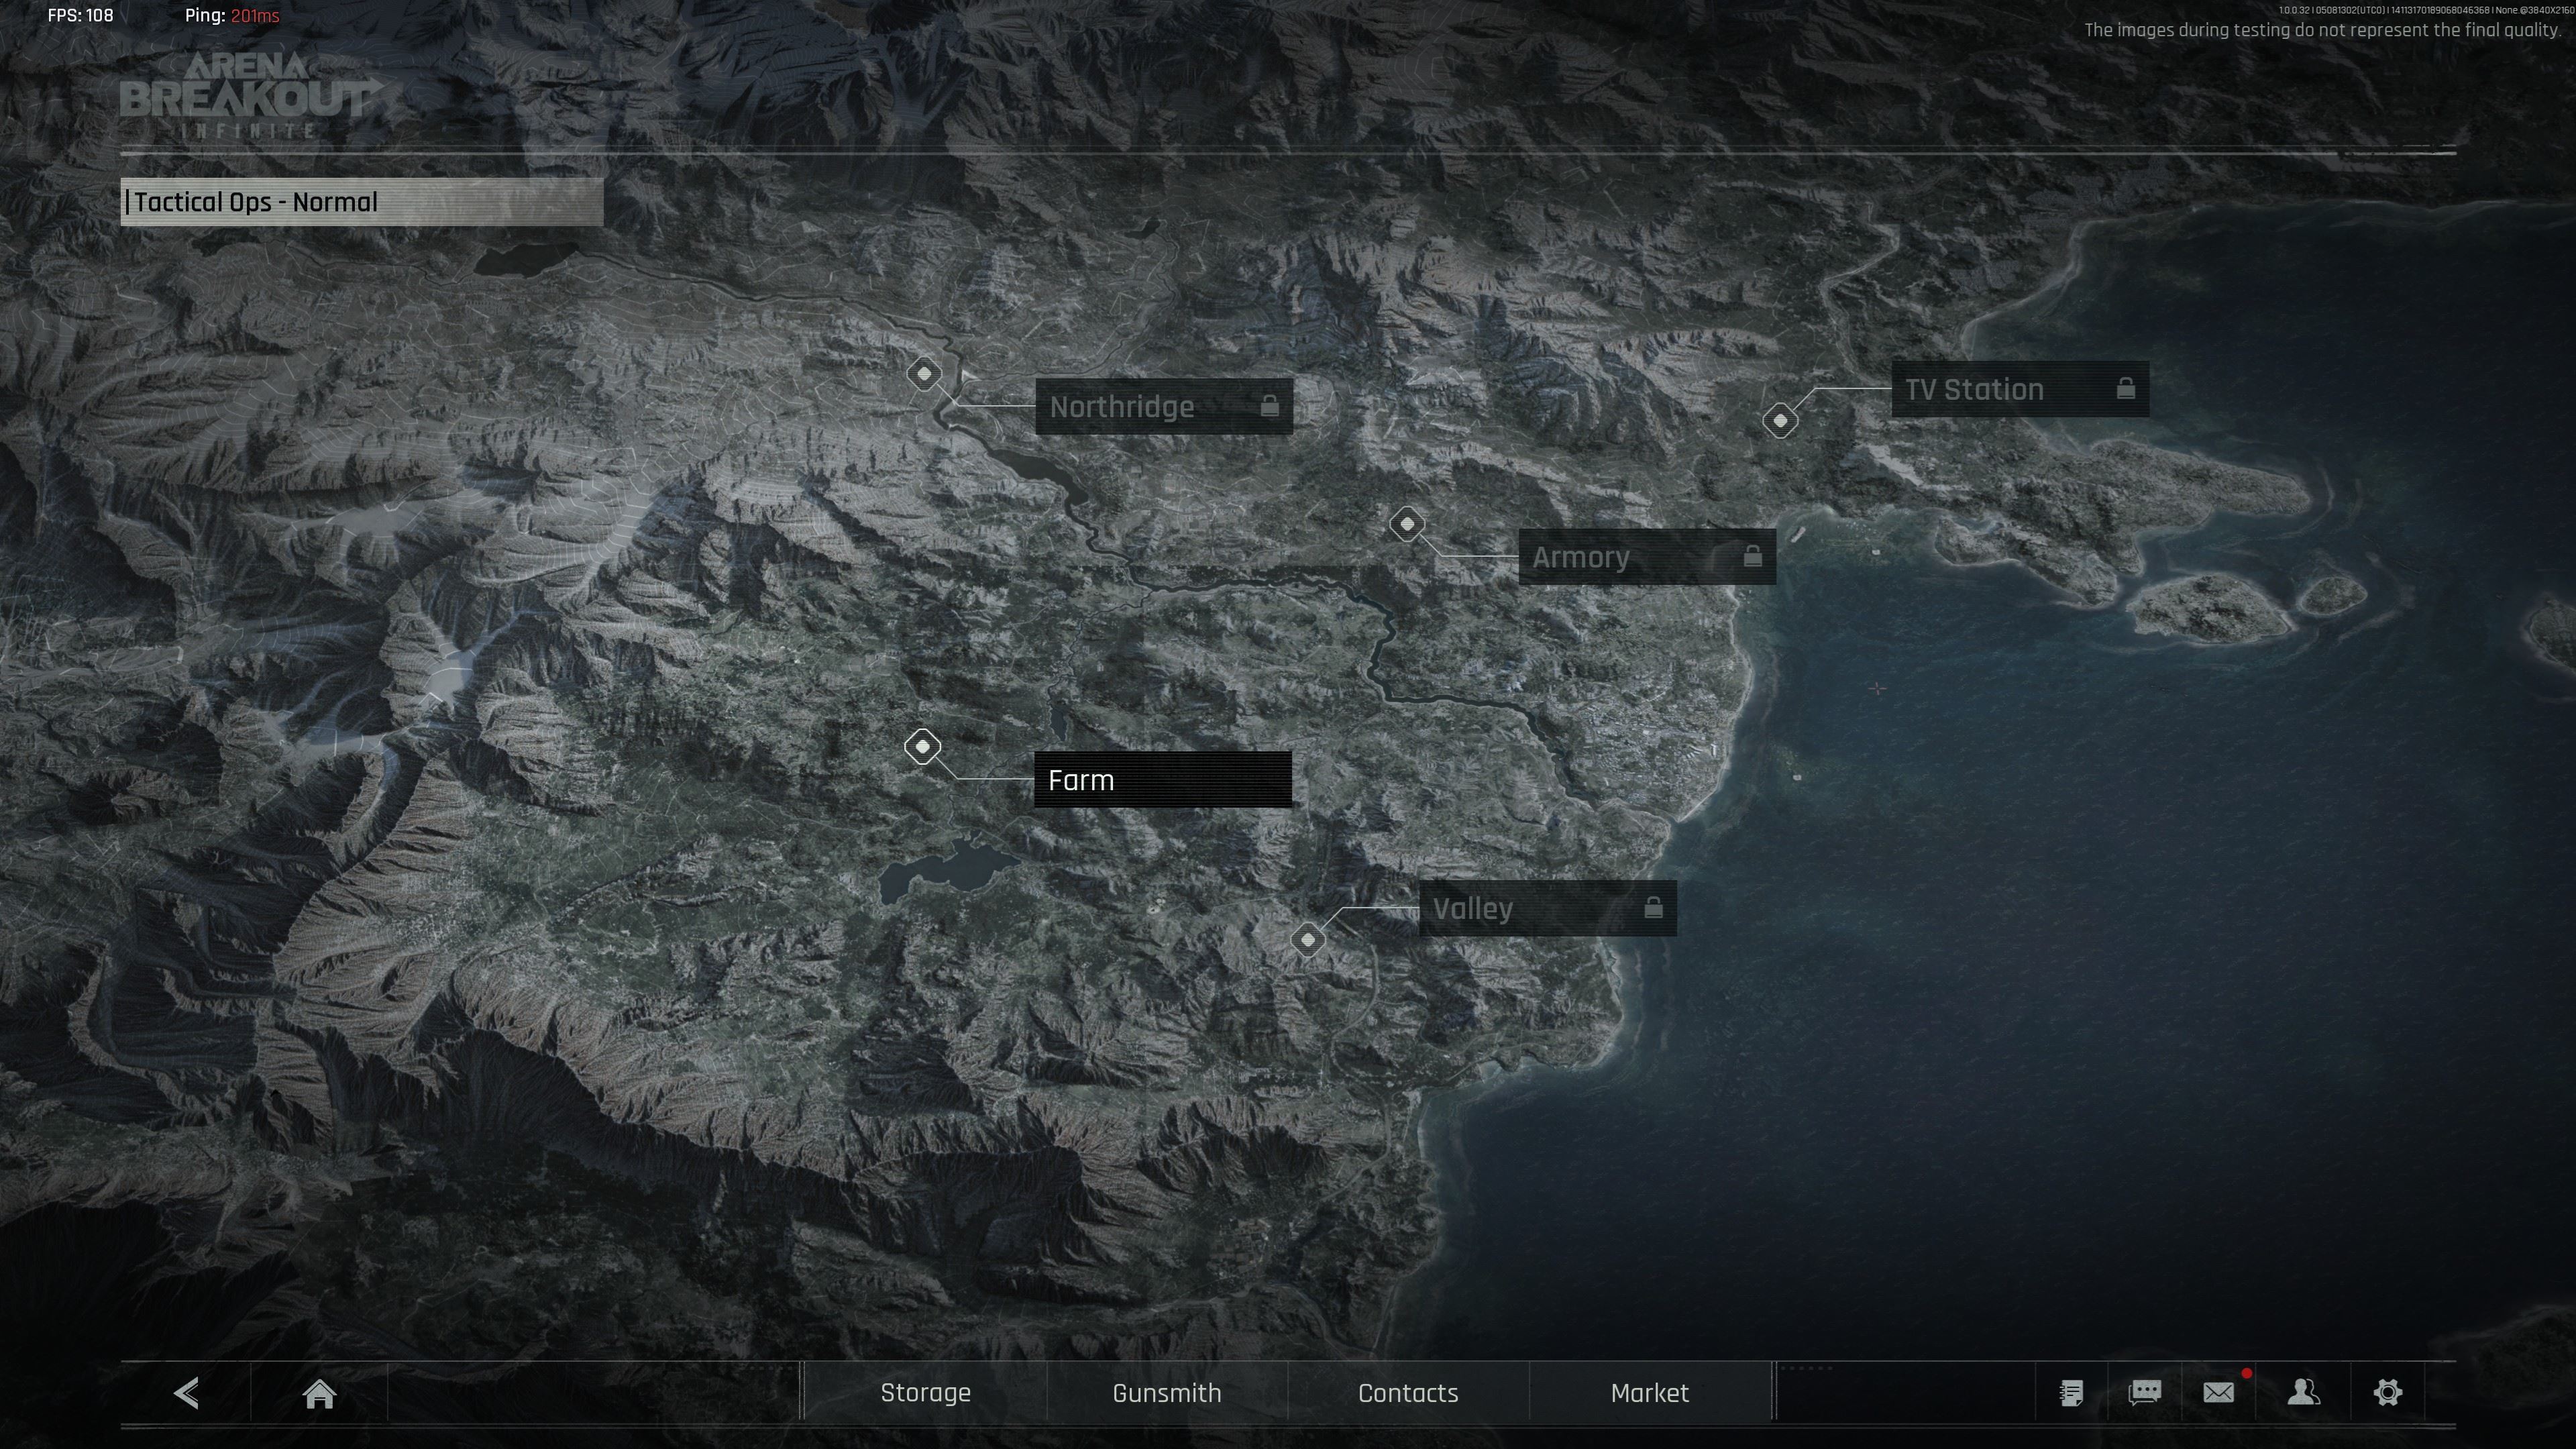
Task: Go to the Market tab
Action: tap(1649, 1393)
